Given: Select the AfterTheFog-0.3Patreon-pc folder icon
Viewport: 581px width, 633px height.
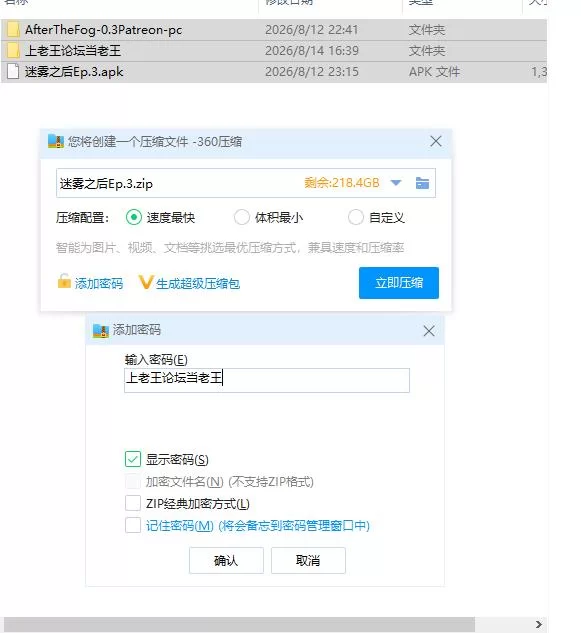Looking at the screenshot, I should point(13,29).
